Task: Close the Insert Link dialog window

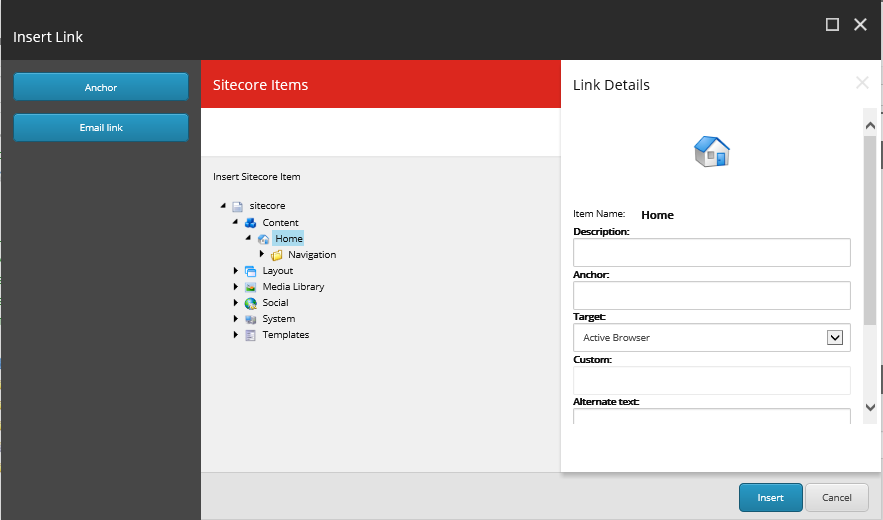Action: (860, 24)
